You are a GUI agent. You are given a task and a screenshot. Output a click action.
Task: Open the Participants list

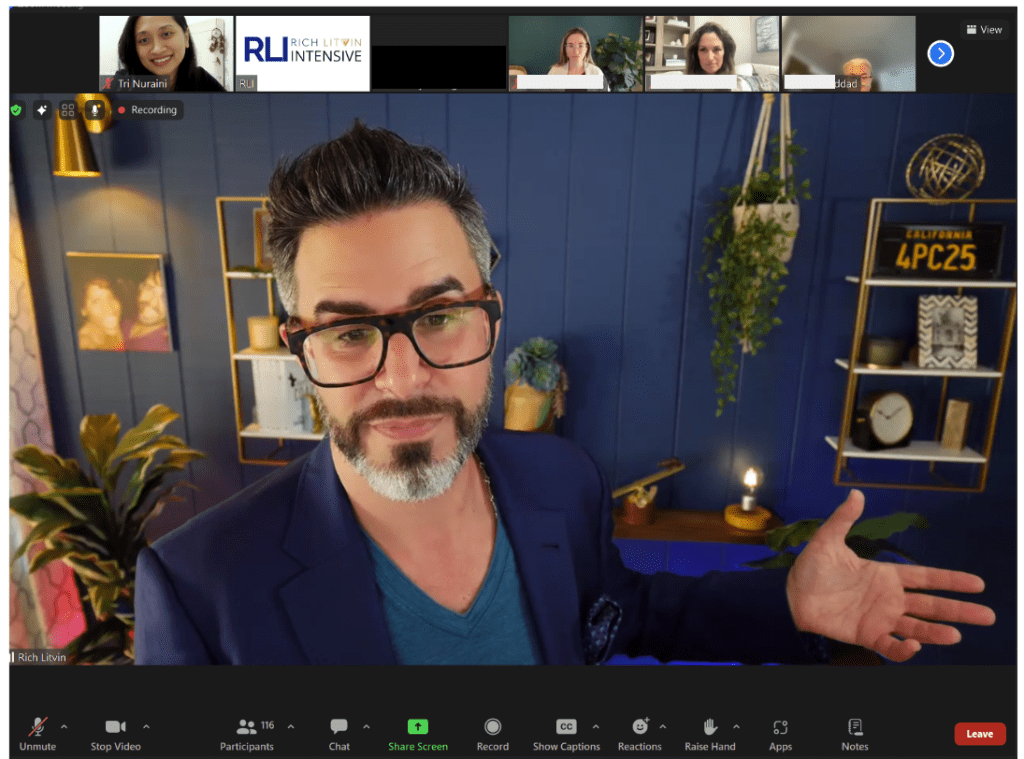click(247, 727)
